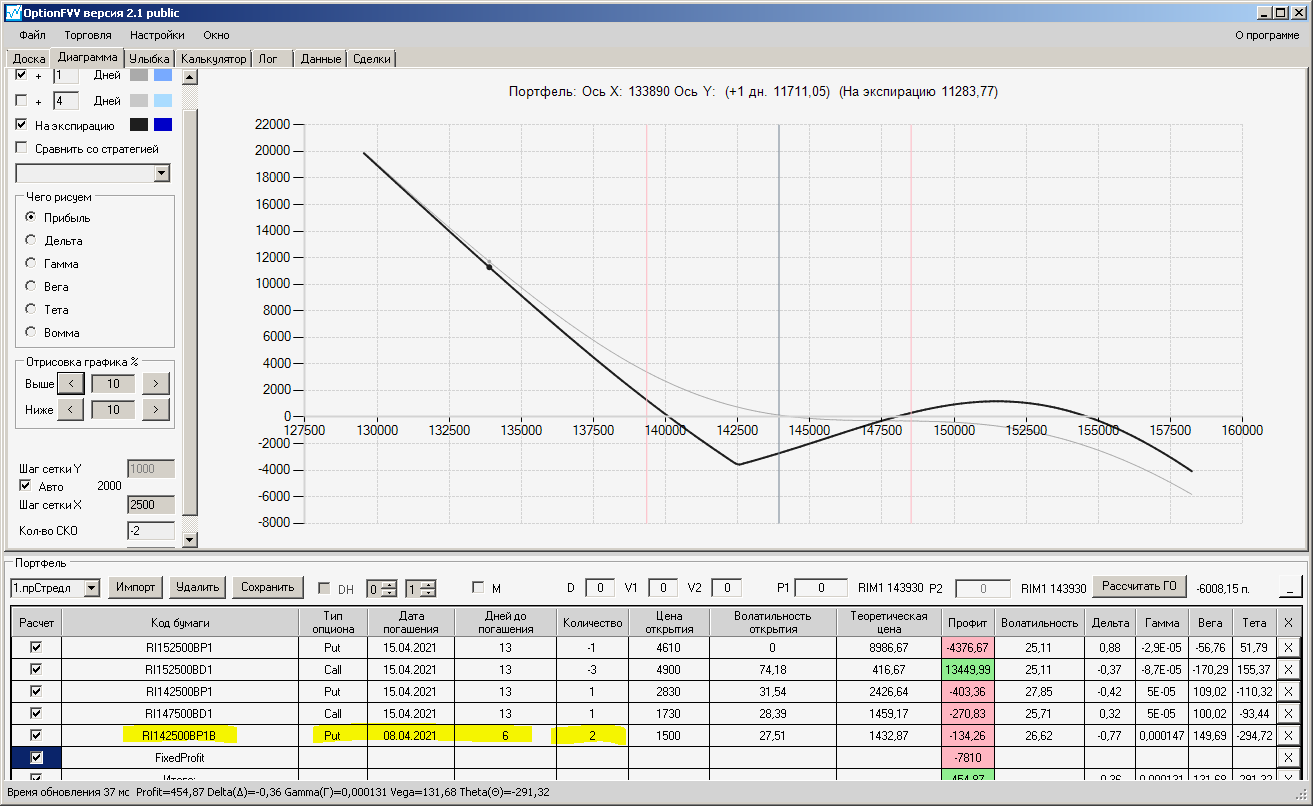Open the Окно menu

[216, 35]
